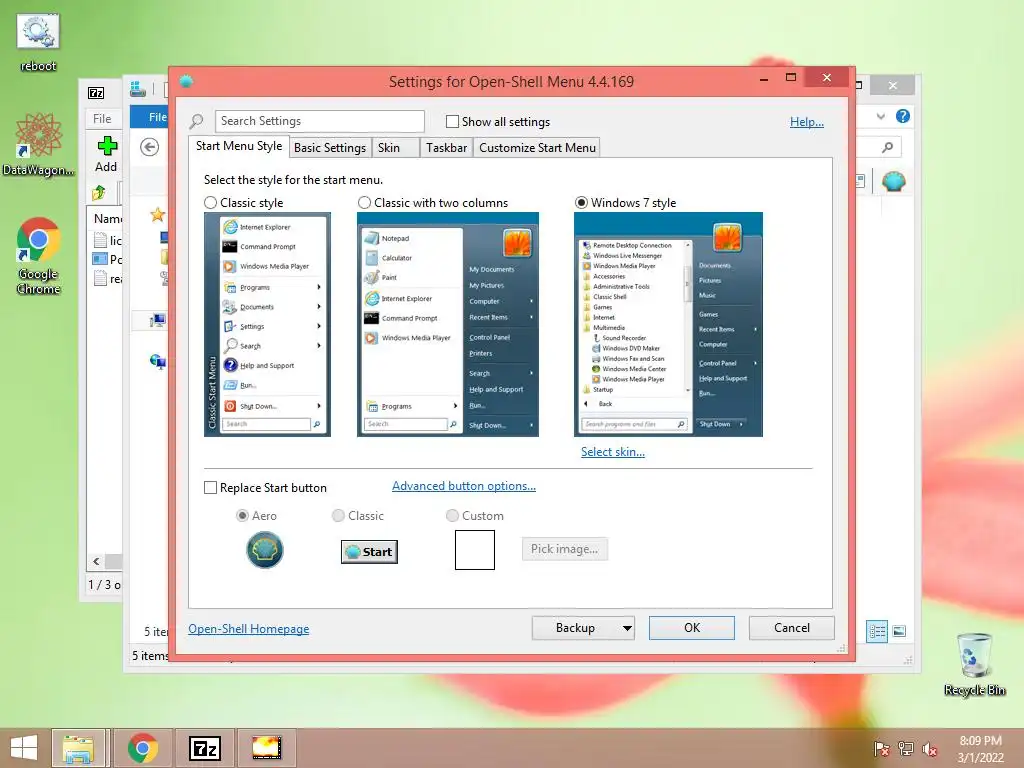The width and height of the screenshot is (1024, 768).
Task: Click the blue help question mark icon
Action: 903,116
